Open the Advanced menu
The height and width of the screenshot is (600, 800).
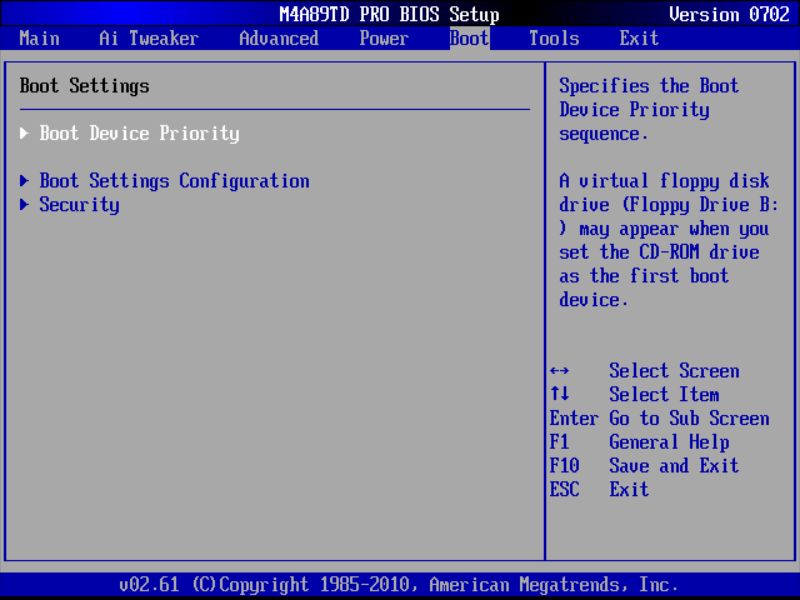(279, 38)
